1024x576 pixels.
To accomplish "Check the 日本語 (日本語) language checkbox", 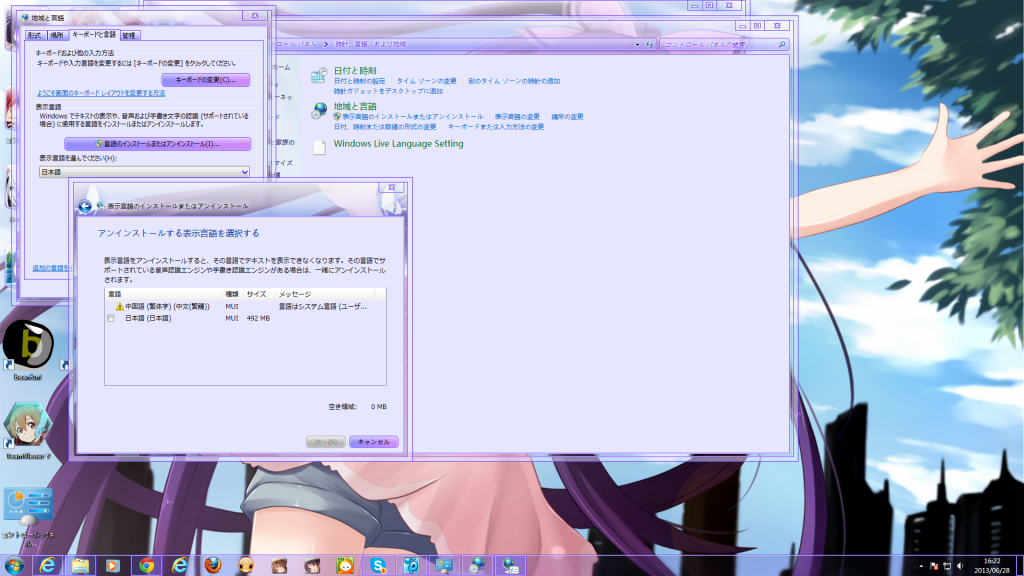I will coord(111,318).
